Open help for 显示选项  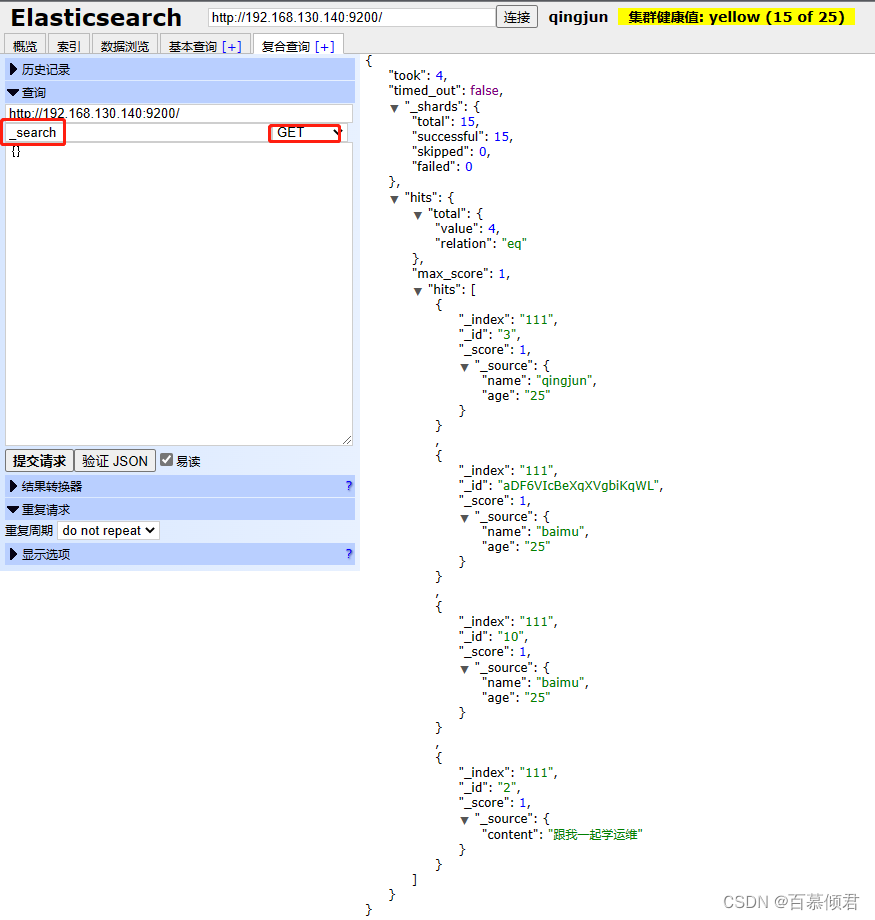pos(349,554)
